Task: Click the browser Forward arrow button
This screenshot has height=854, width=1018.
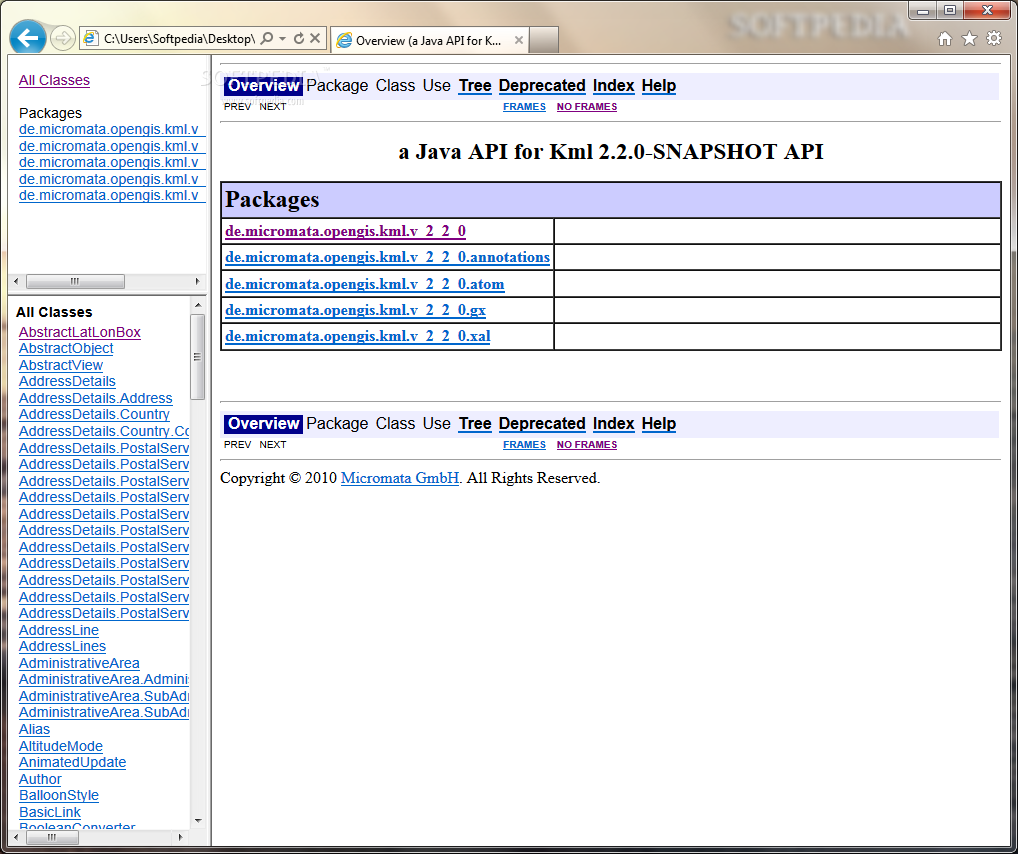Action: [62, 38]
